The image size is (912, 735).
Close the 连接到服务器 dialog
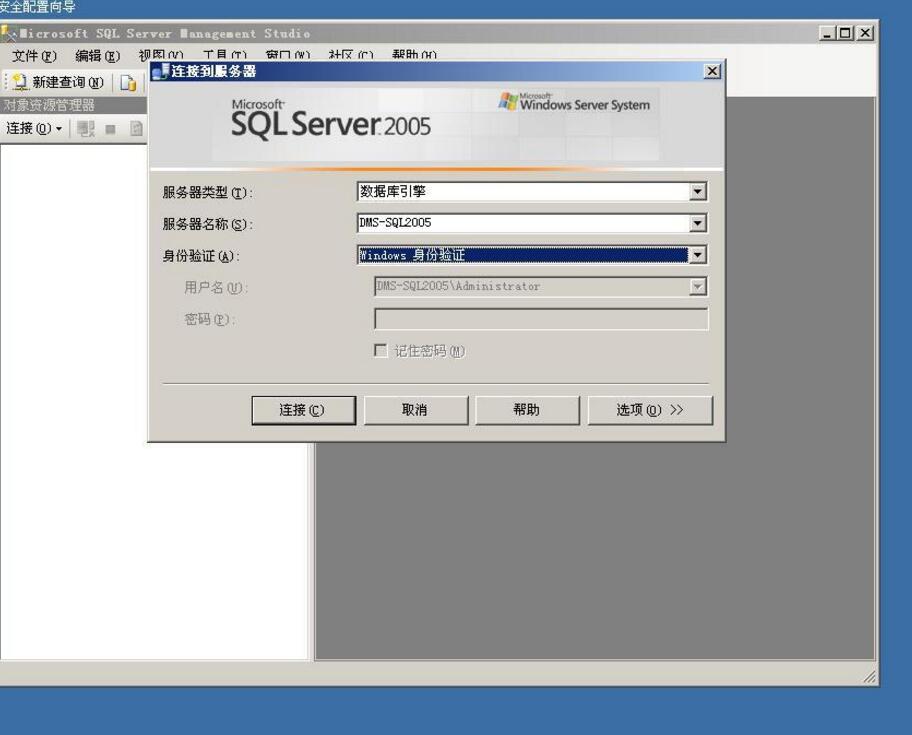pos(712,72)
